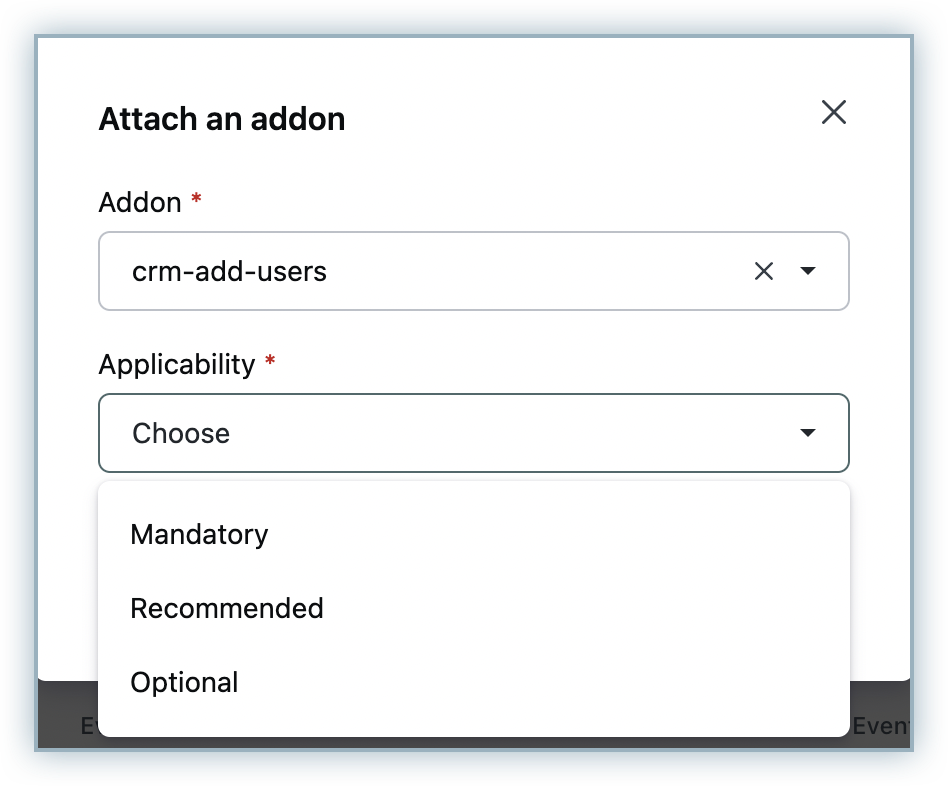
Task: Expand the Addon dropdown arrow
Action: [808, 271]
